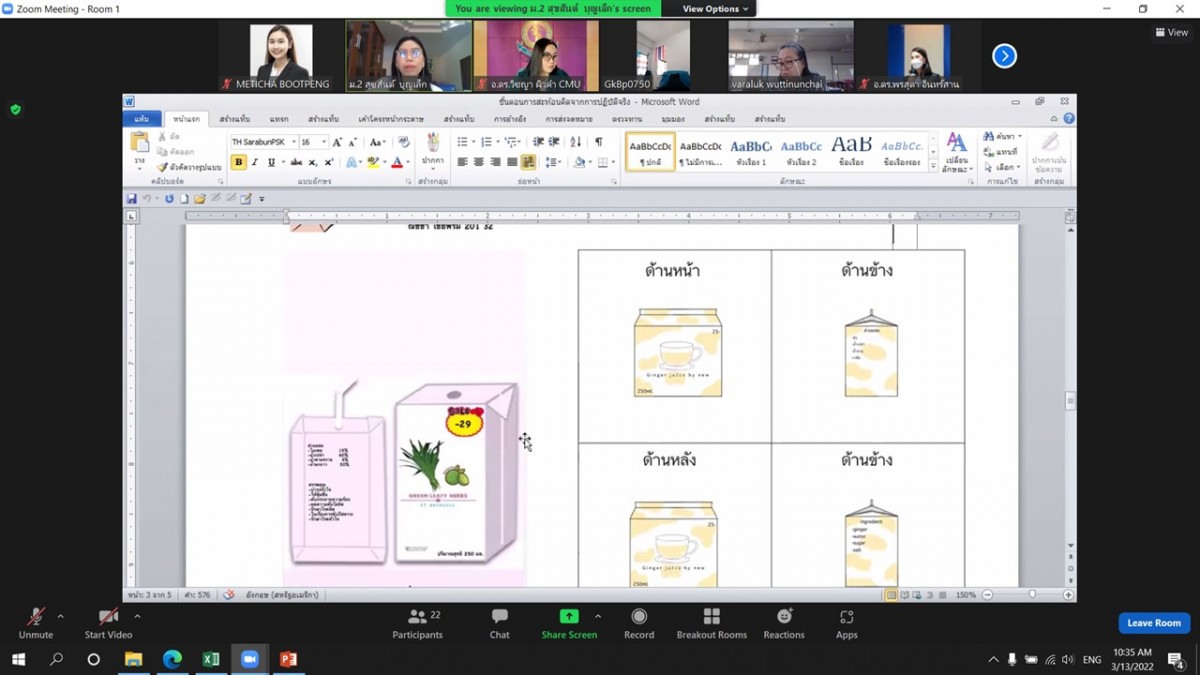
Task: Click the Record meeting icon
Action: coord(639,623)
